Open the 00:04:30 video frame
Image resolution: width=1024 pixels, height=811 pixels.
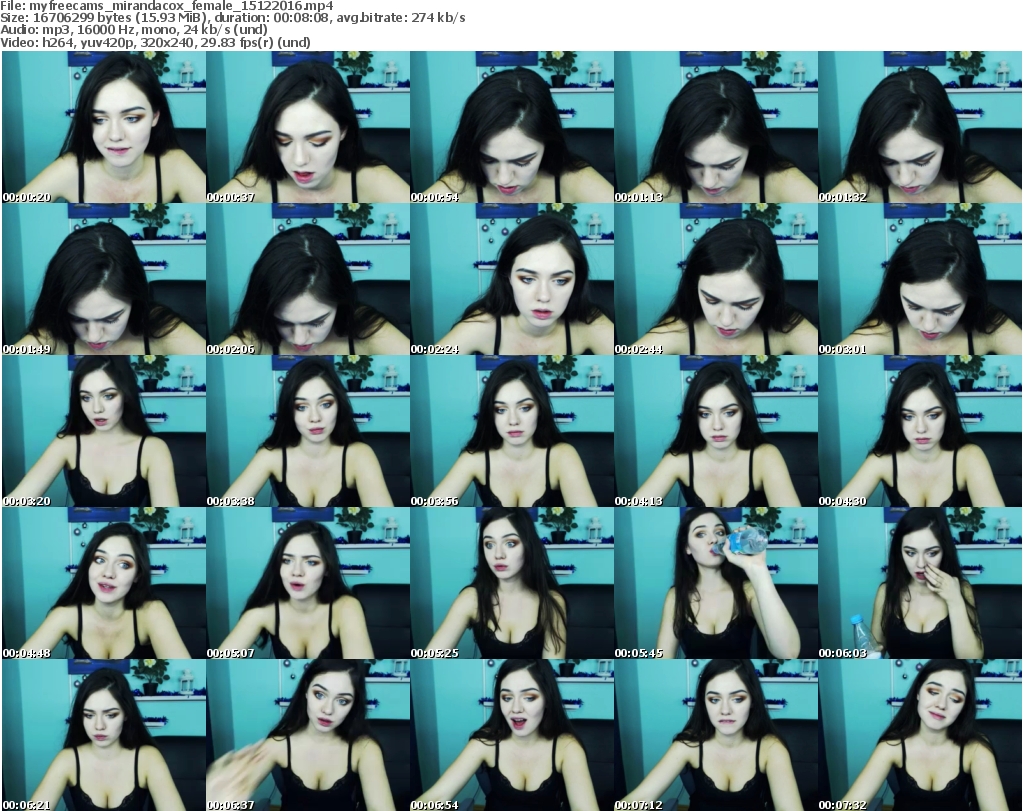920,431
